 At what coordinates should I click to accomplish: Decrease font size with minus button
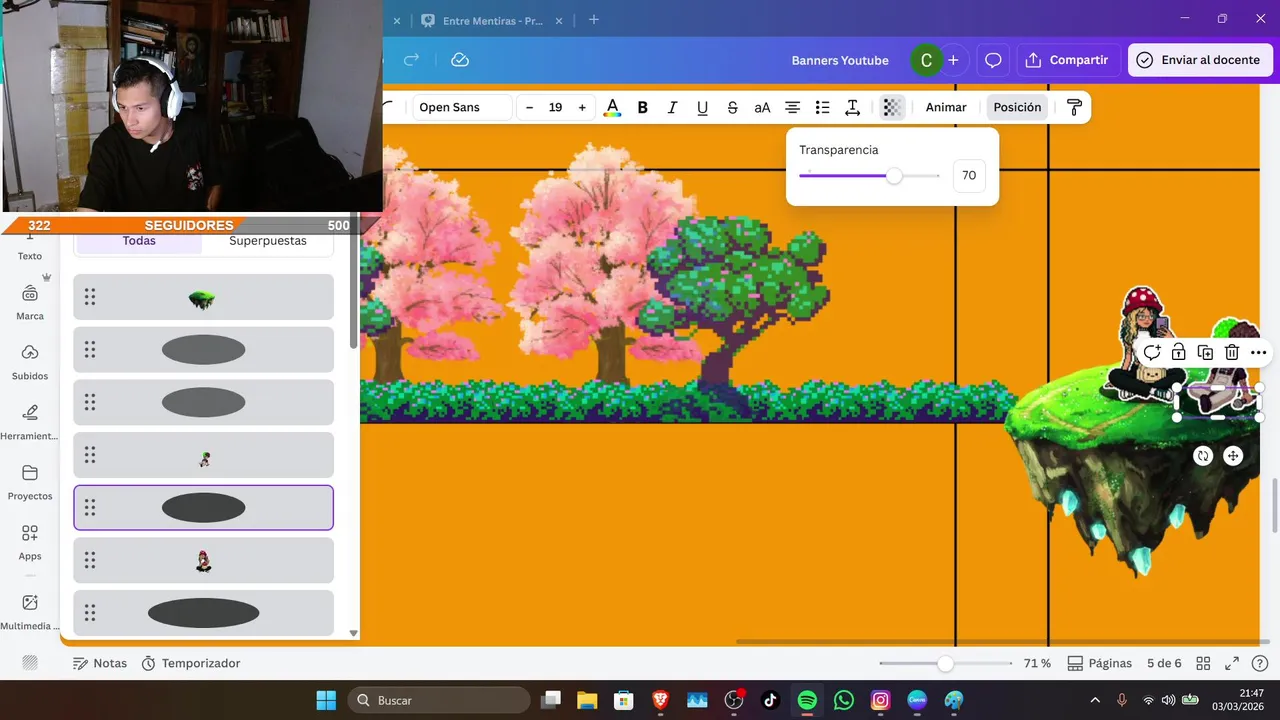pos(529,107)
